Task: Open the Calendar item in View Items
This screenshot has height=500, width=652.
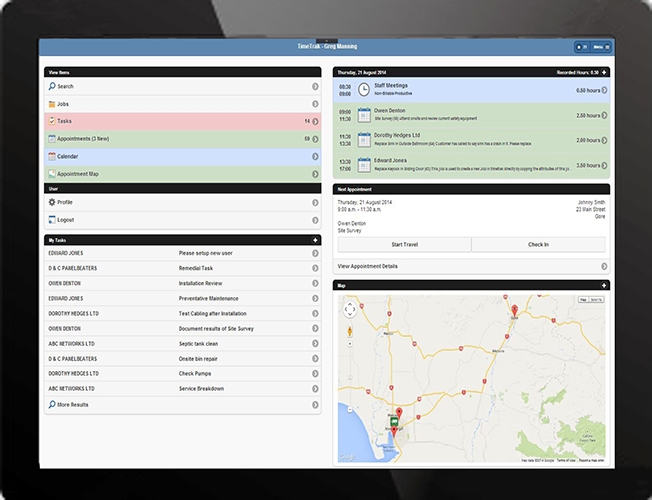Action: (x=182, y=157)
